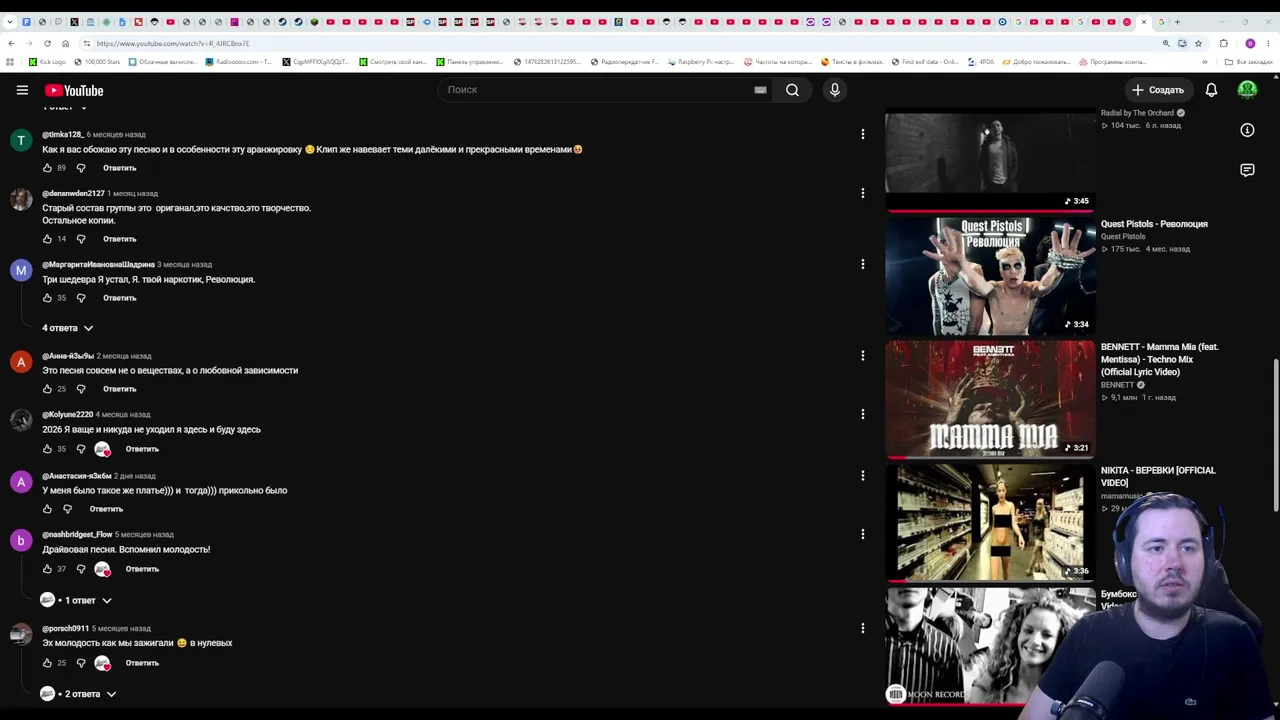Like the @Kolyune2220 comment

[47, 449]
